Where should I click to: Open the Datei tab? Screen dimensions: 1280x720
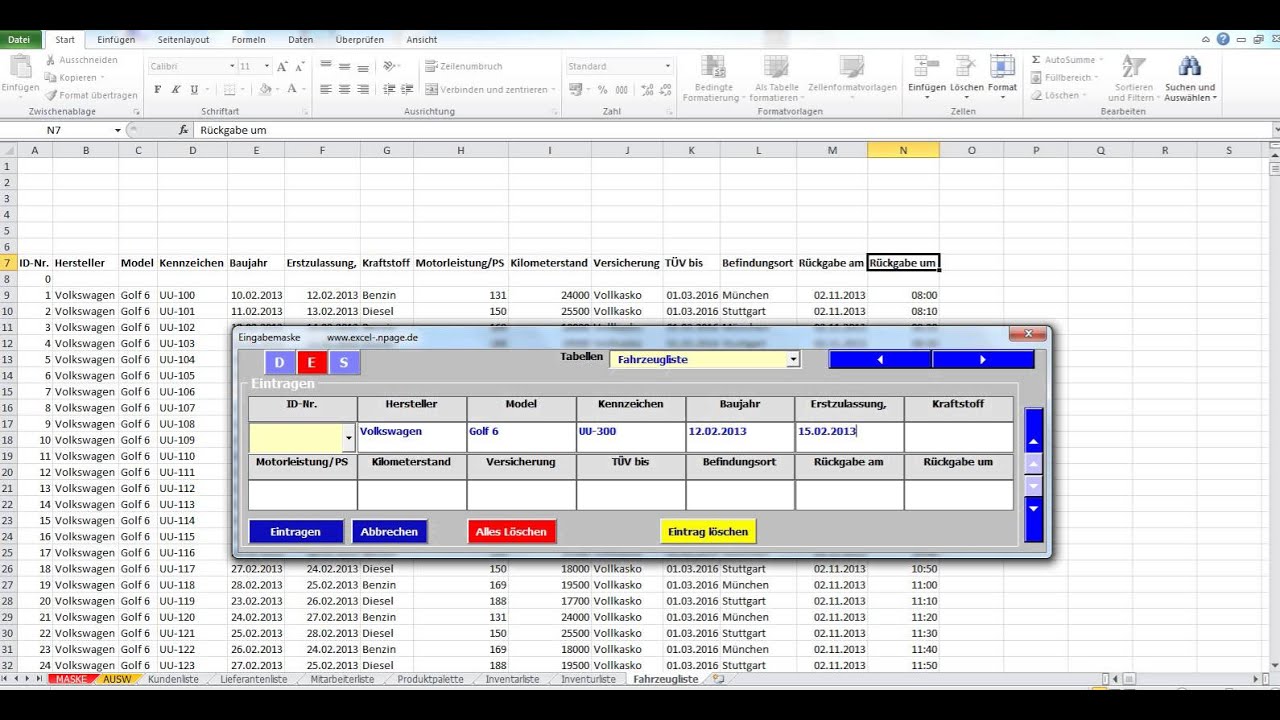point(20,40)
